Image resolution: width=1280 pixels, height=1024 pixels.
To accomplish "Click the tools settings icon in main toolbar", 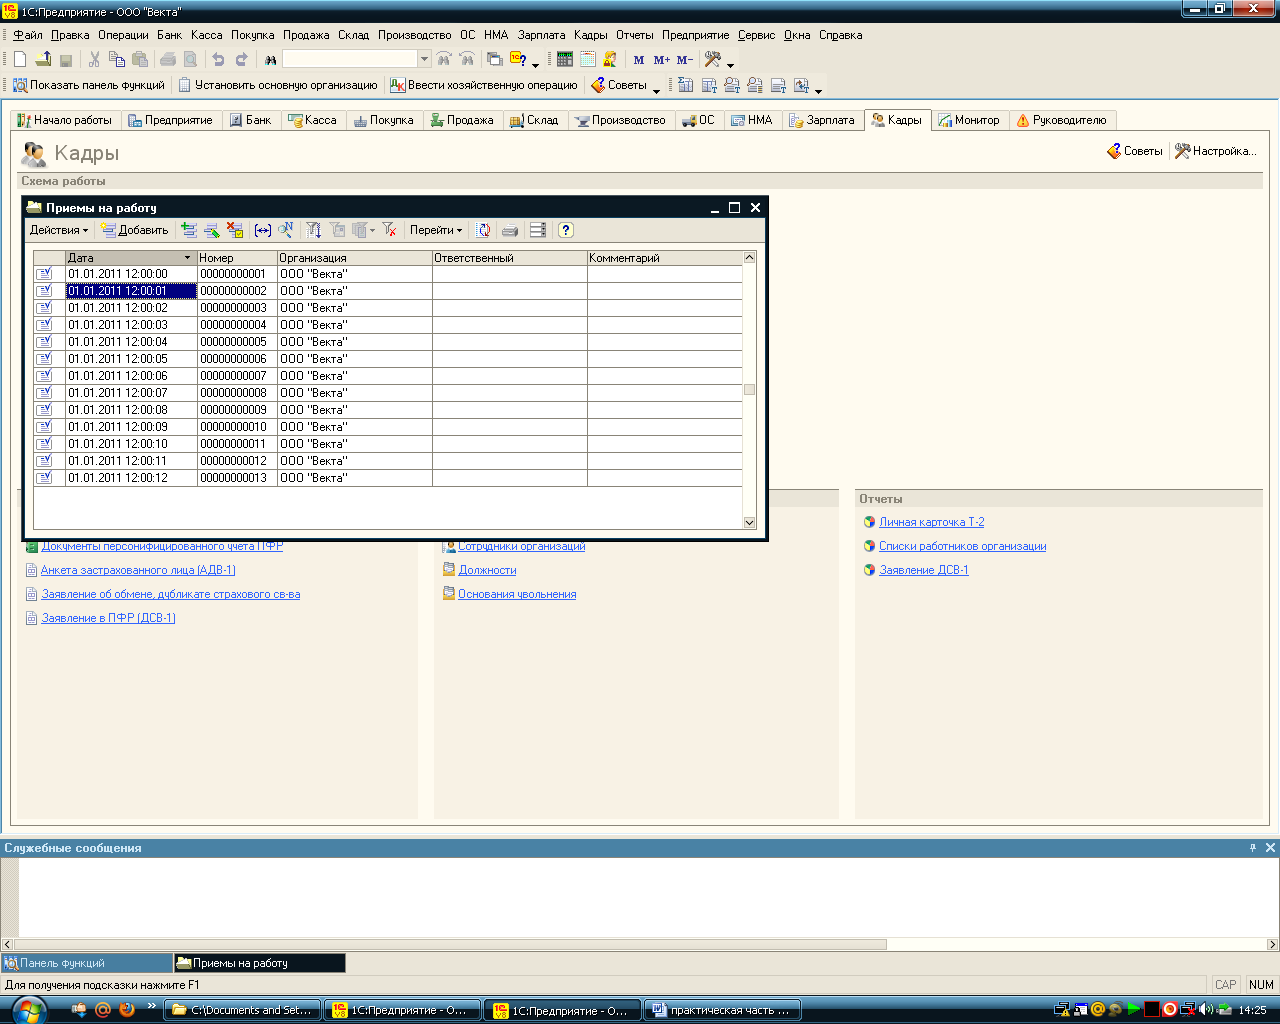I will 713,60.
